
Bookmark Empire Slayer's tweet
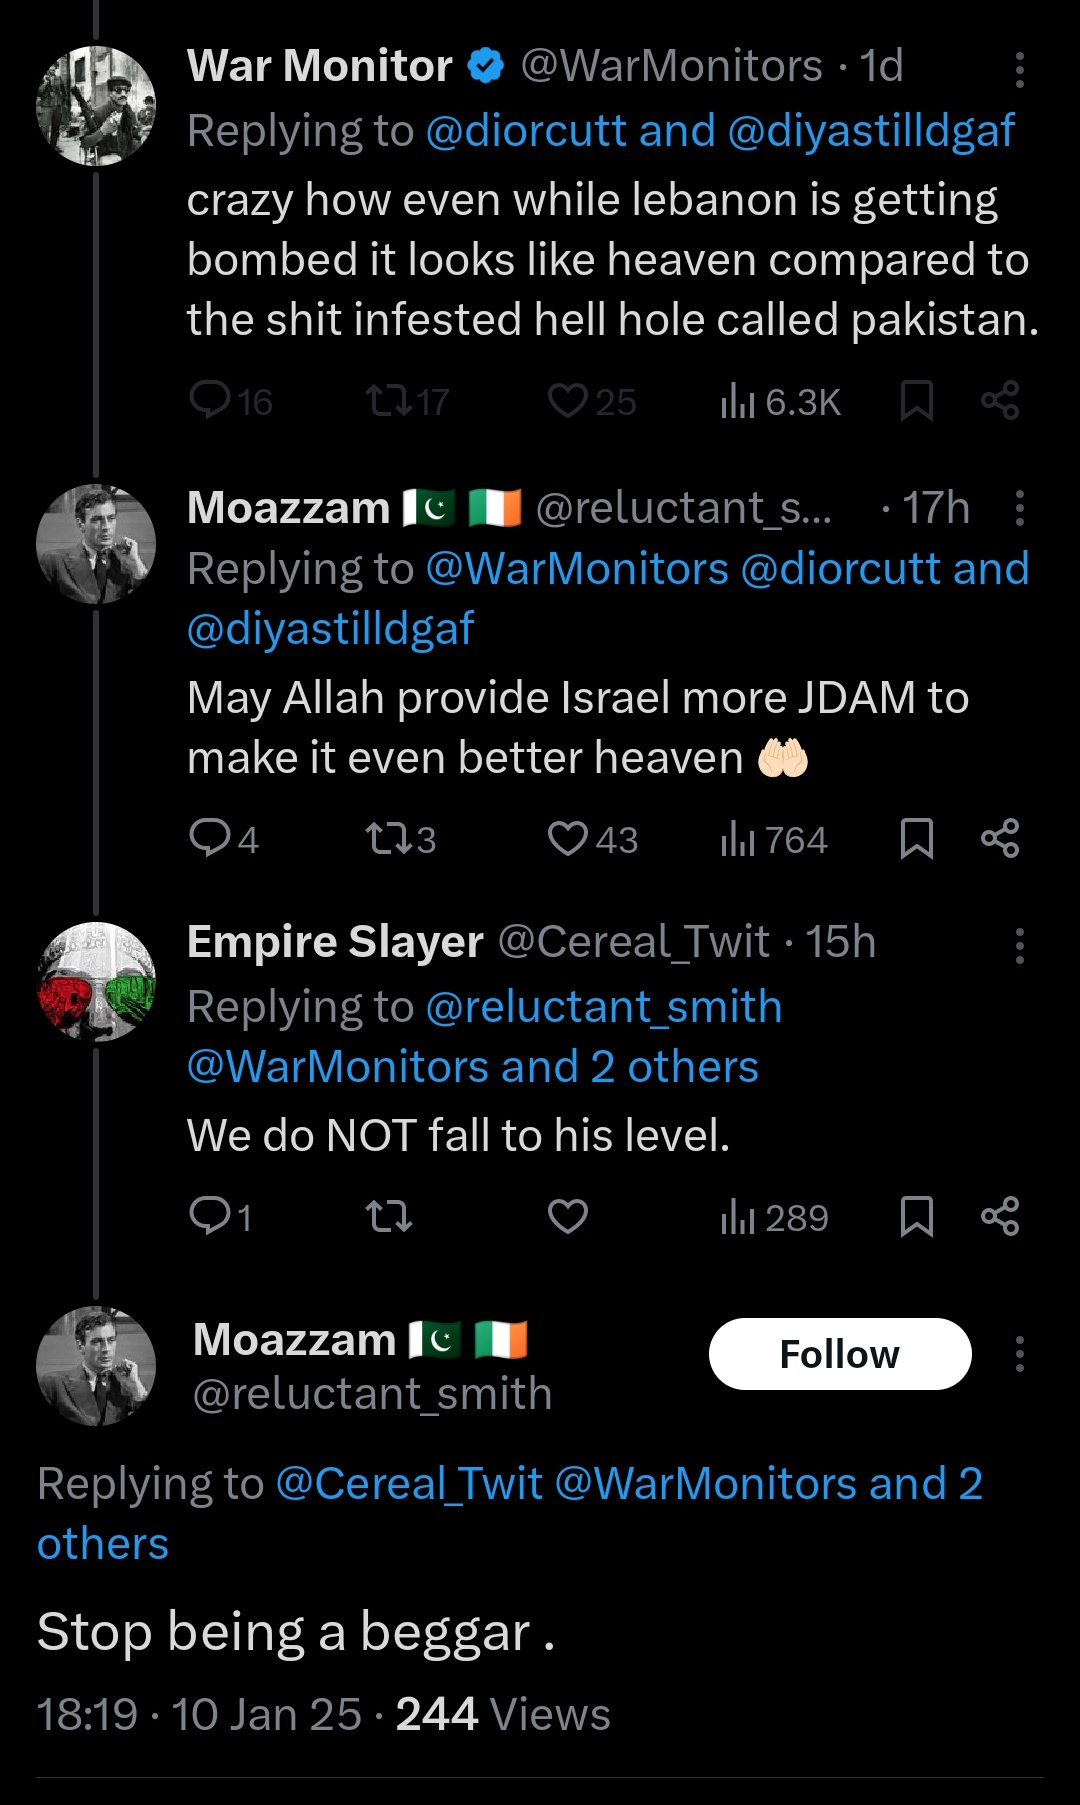point(916,1217)
